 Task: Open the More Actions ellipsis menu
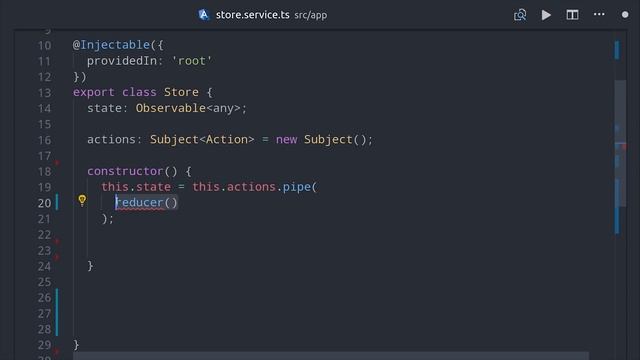coord(599,14)
